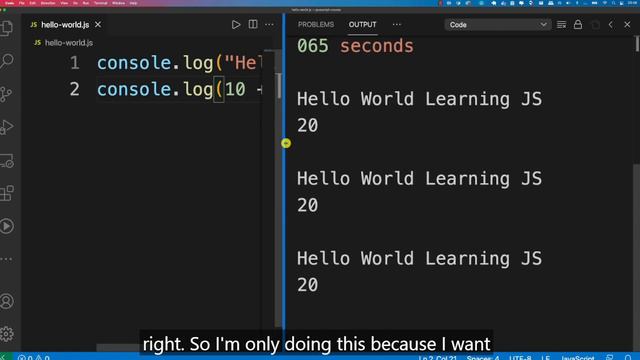Open the Extensions view
The image size is (640, 360).
7,193
